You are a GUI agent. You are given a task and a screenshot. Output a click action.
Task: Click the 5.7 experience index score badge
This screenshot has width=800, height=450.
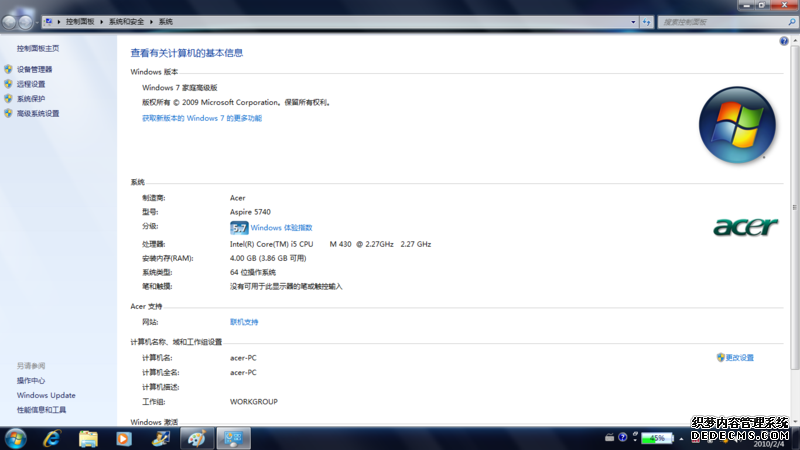239,228
